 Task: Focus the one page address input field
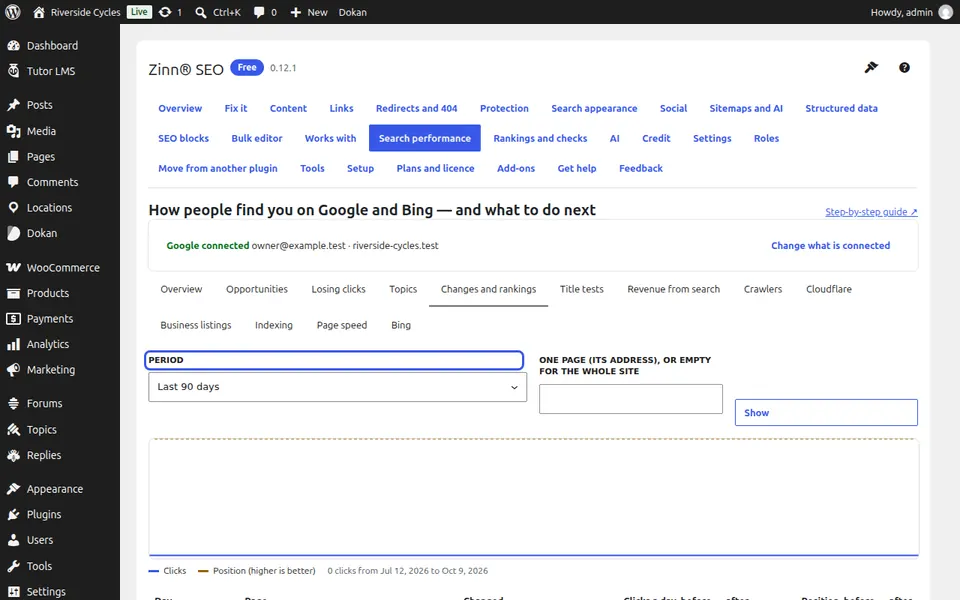(x=631, y=399)
